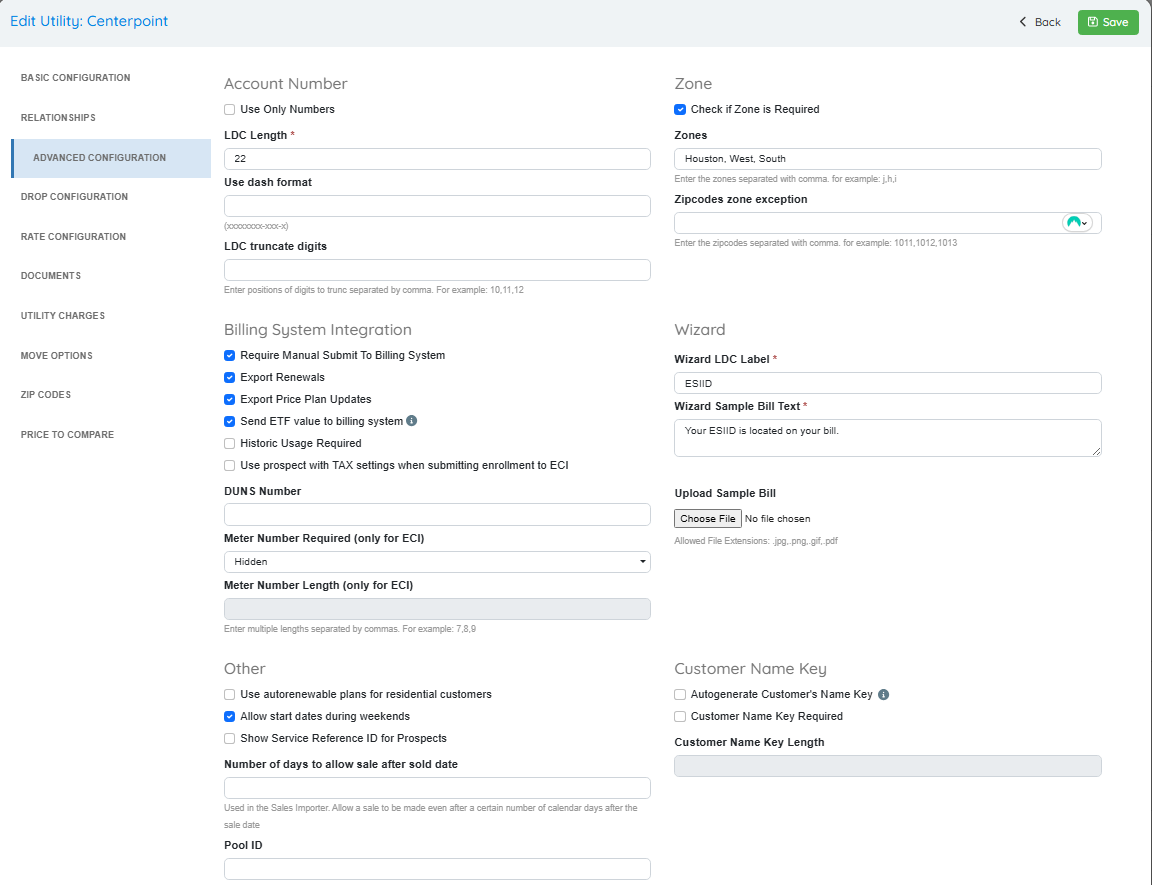Click the Account Number heading
The height and width of the screenshot is (885, 1152).
pyautogui.click(x=286, y=84)
